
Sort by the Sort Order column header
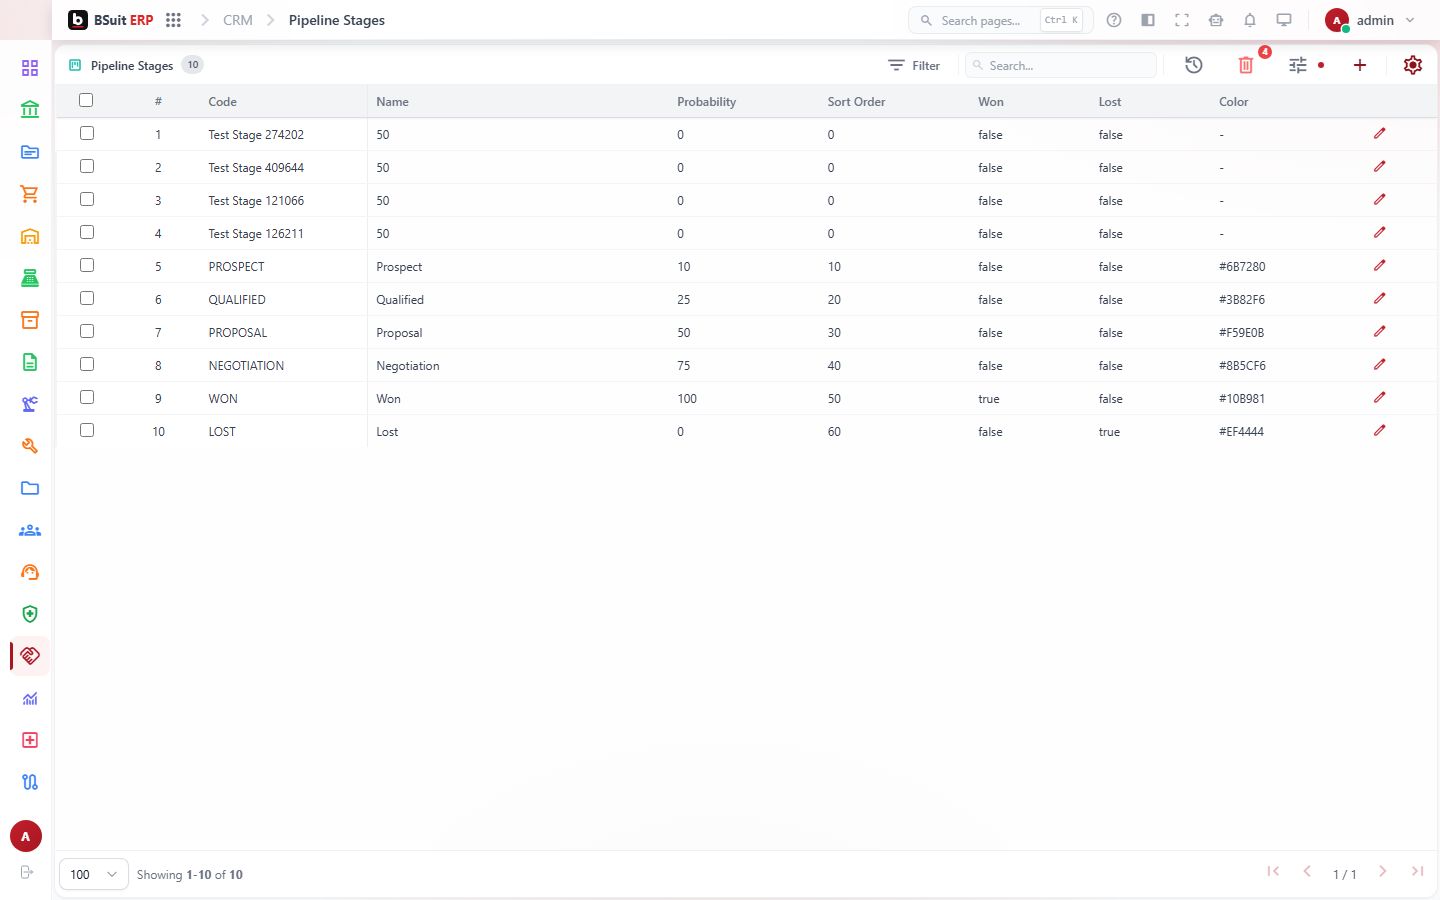856,102
